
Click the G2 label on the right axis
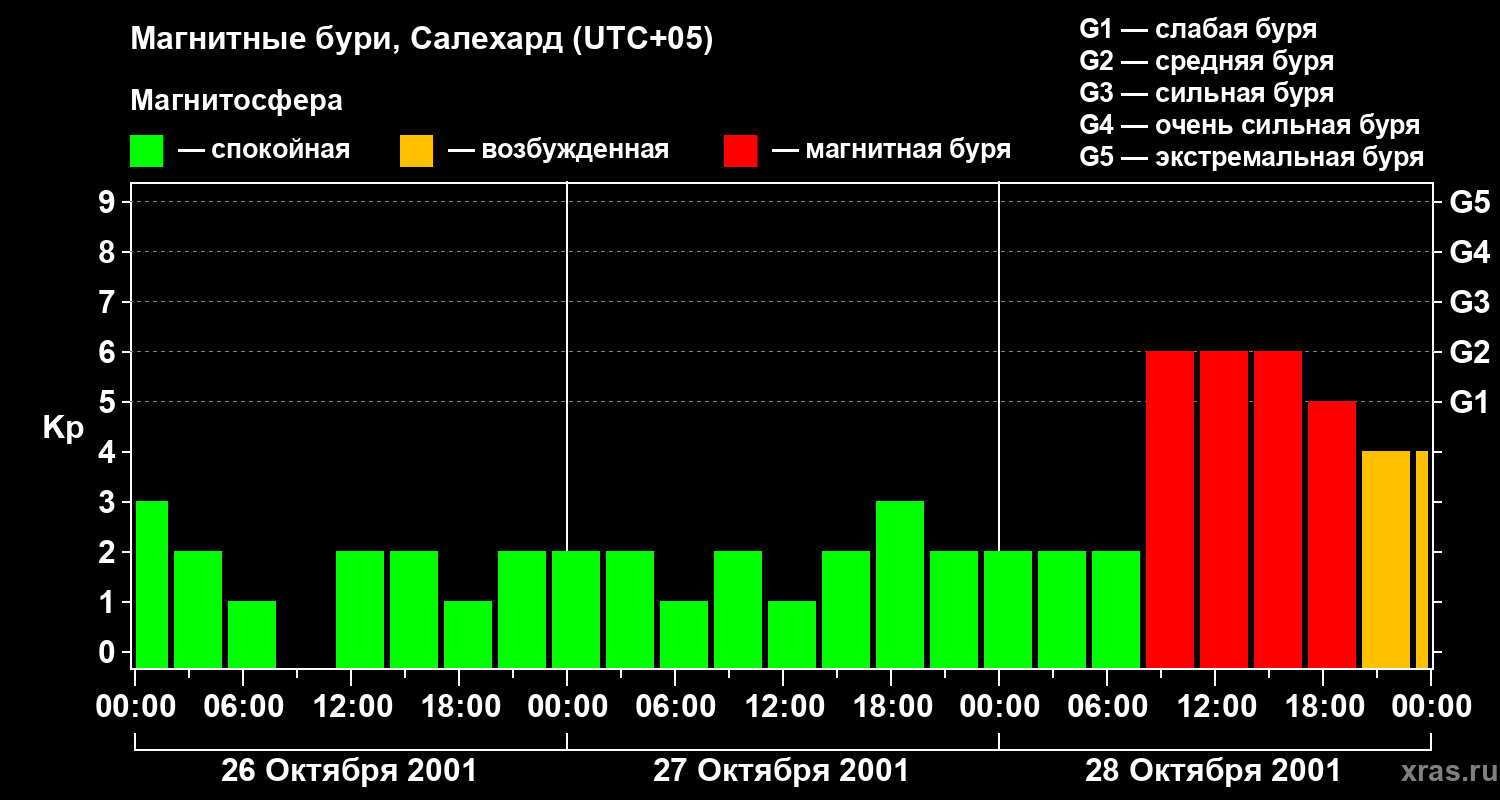coord(1469,352)
